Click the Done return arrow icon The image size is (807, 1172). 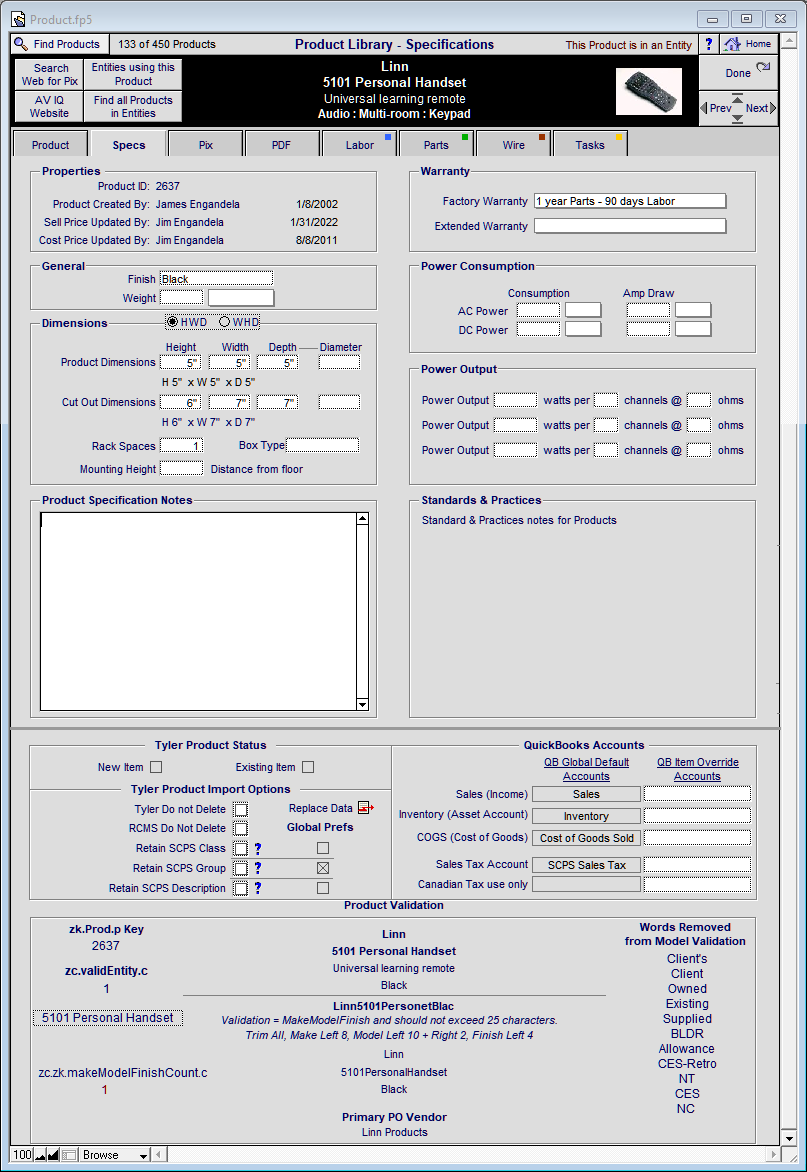click(x=763, y=69)
